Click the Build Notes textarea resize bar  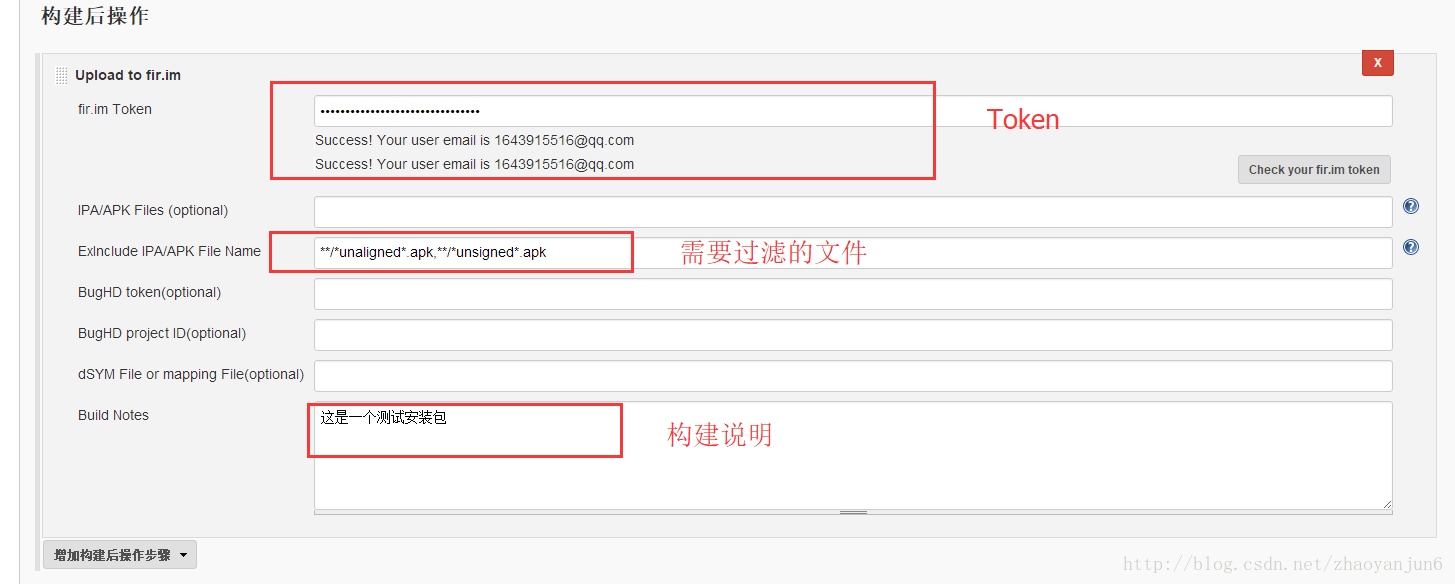point(853,512)
